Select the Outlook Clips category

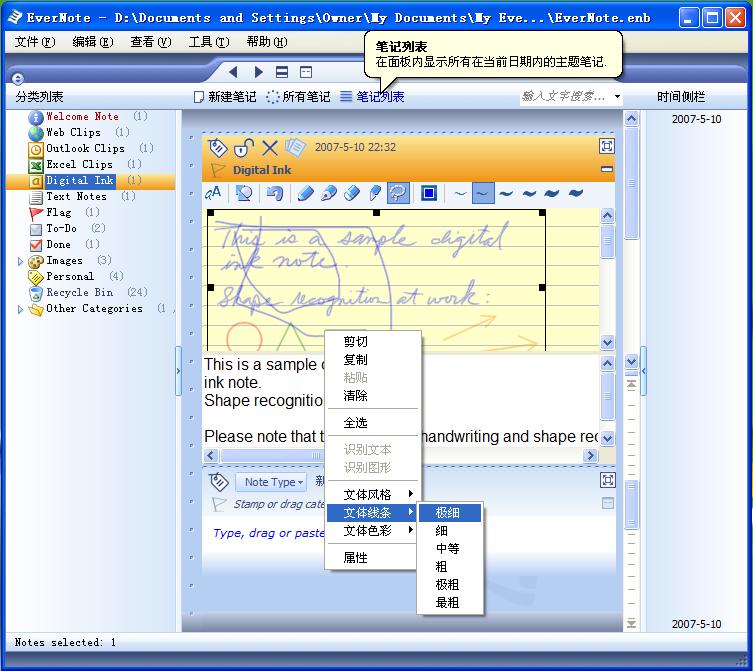(x=85, y=148)
